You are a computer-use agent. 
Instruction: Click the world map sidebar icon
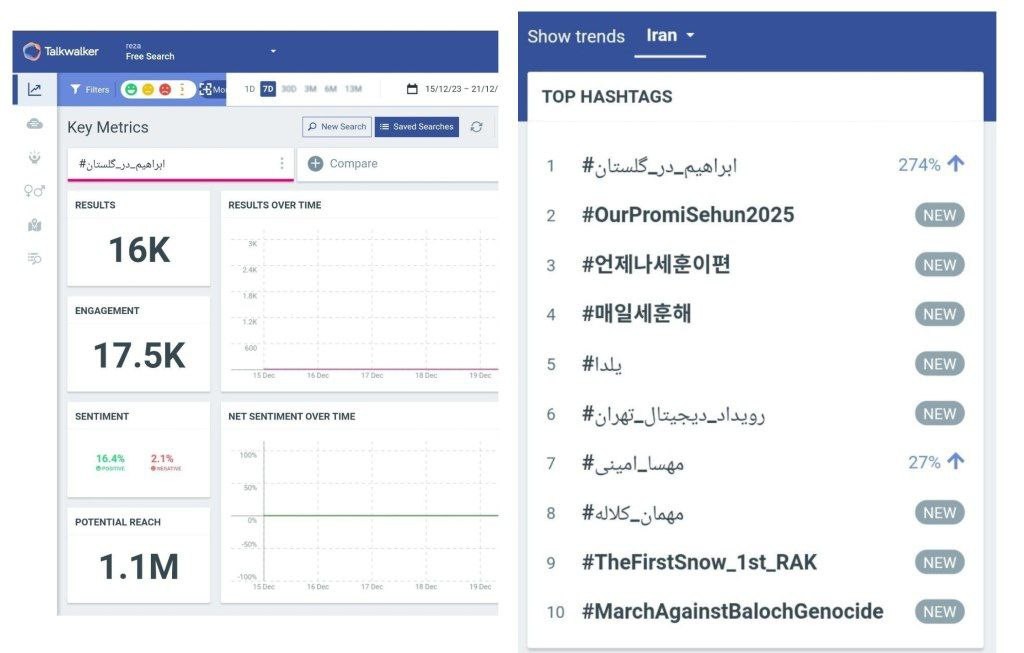[x=35, y=225]
